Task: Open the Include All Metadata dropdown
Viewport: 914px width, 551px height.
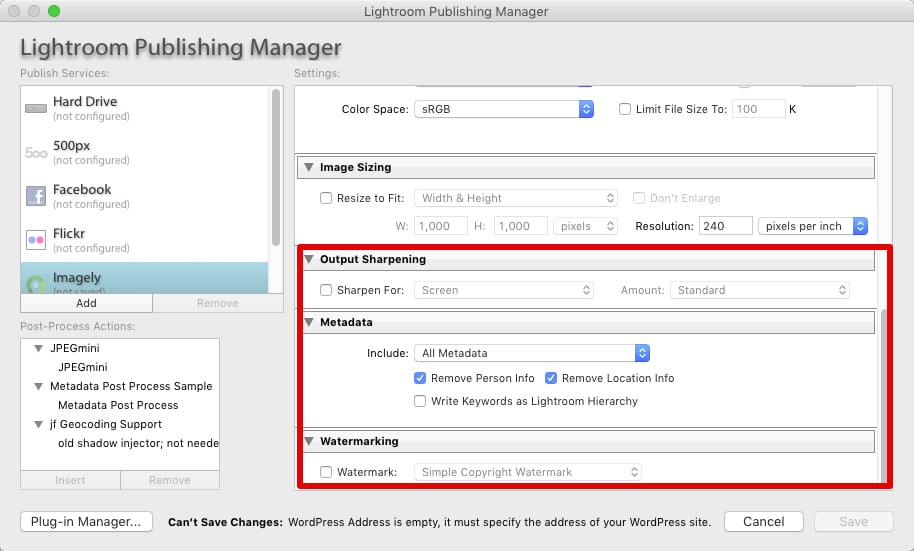Action: 532,353
